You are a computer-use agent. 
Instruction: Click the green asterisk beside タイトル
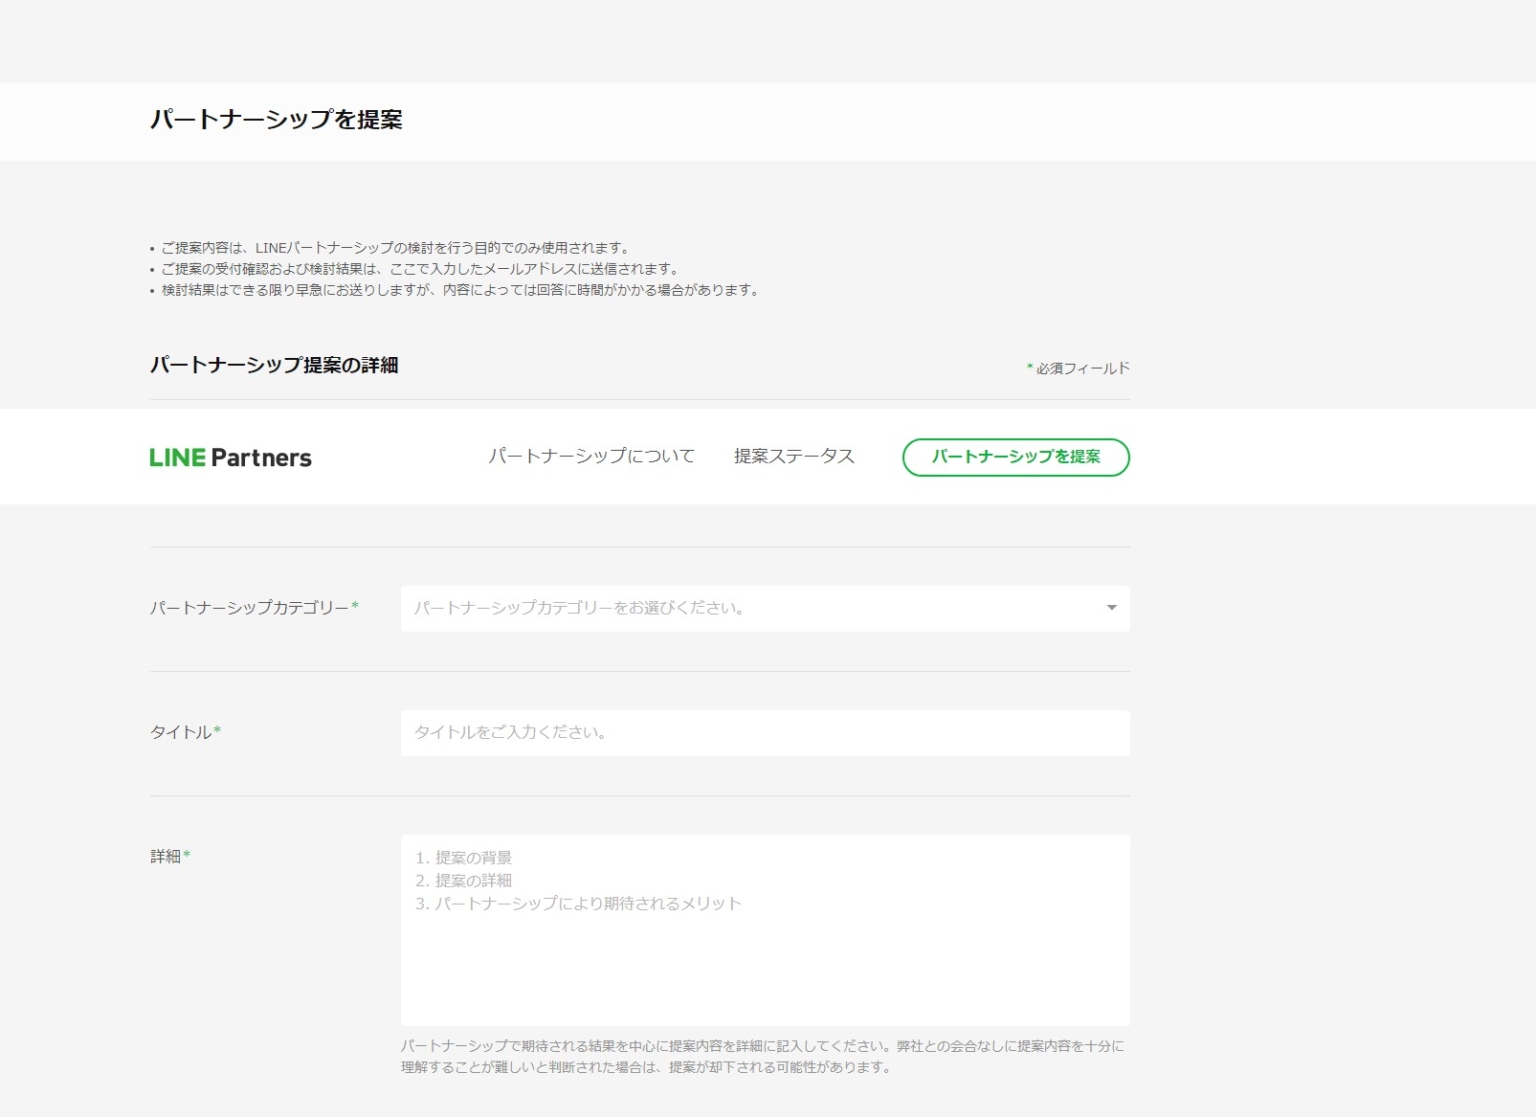(x=217, y=731)
